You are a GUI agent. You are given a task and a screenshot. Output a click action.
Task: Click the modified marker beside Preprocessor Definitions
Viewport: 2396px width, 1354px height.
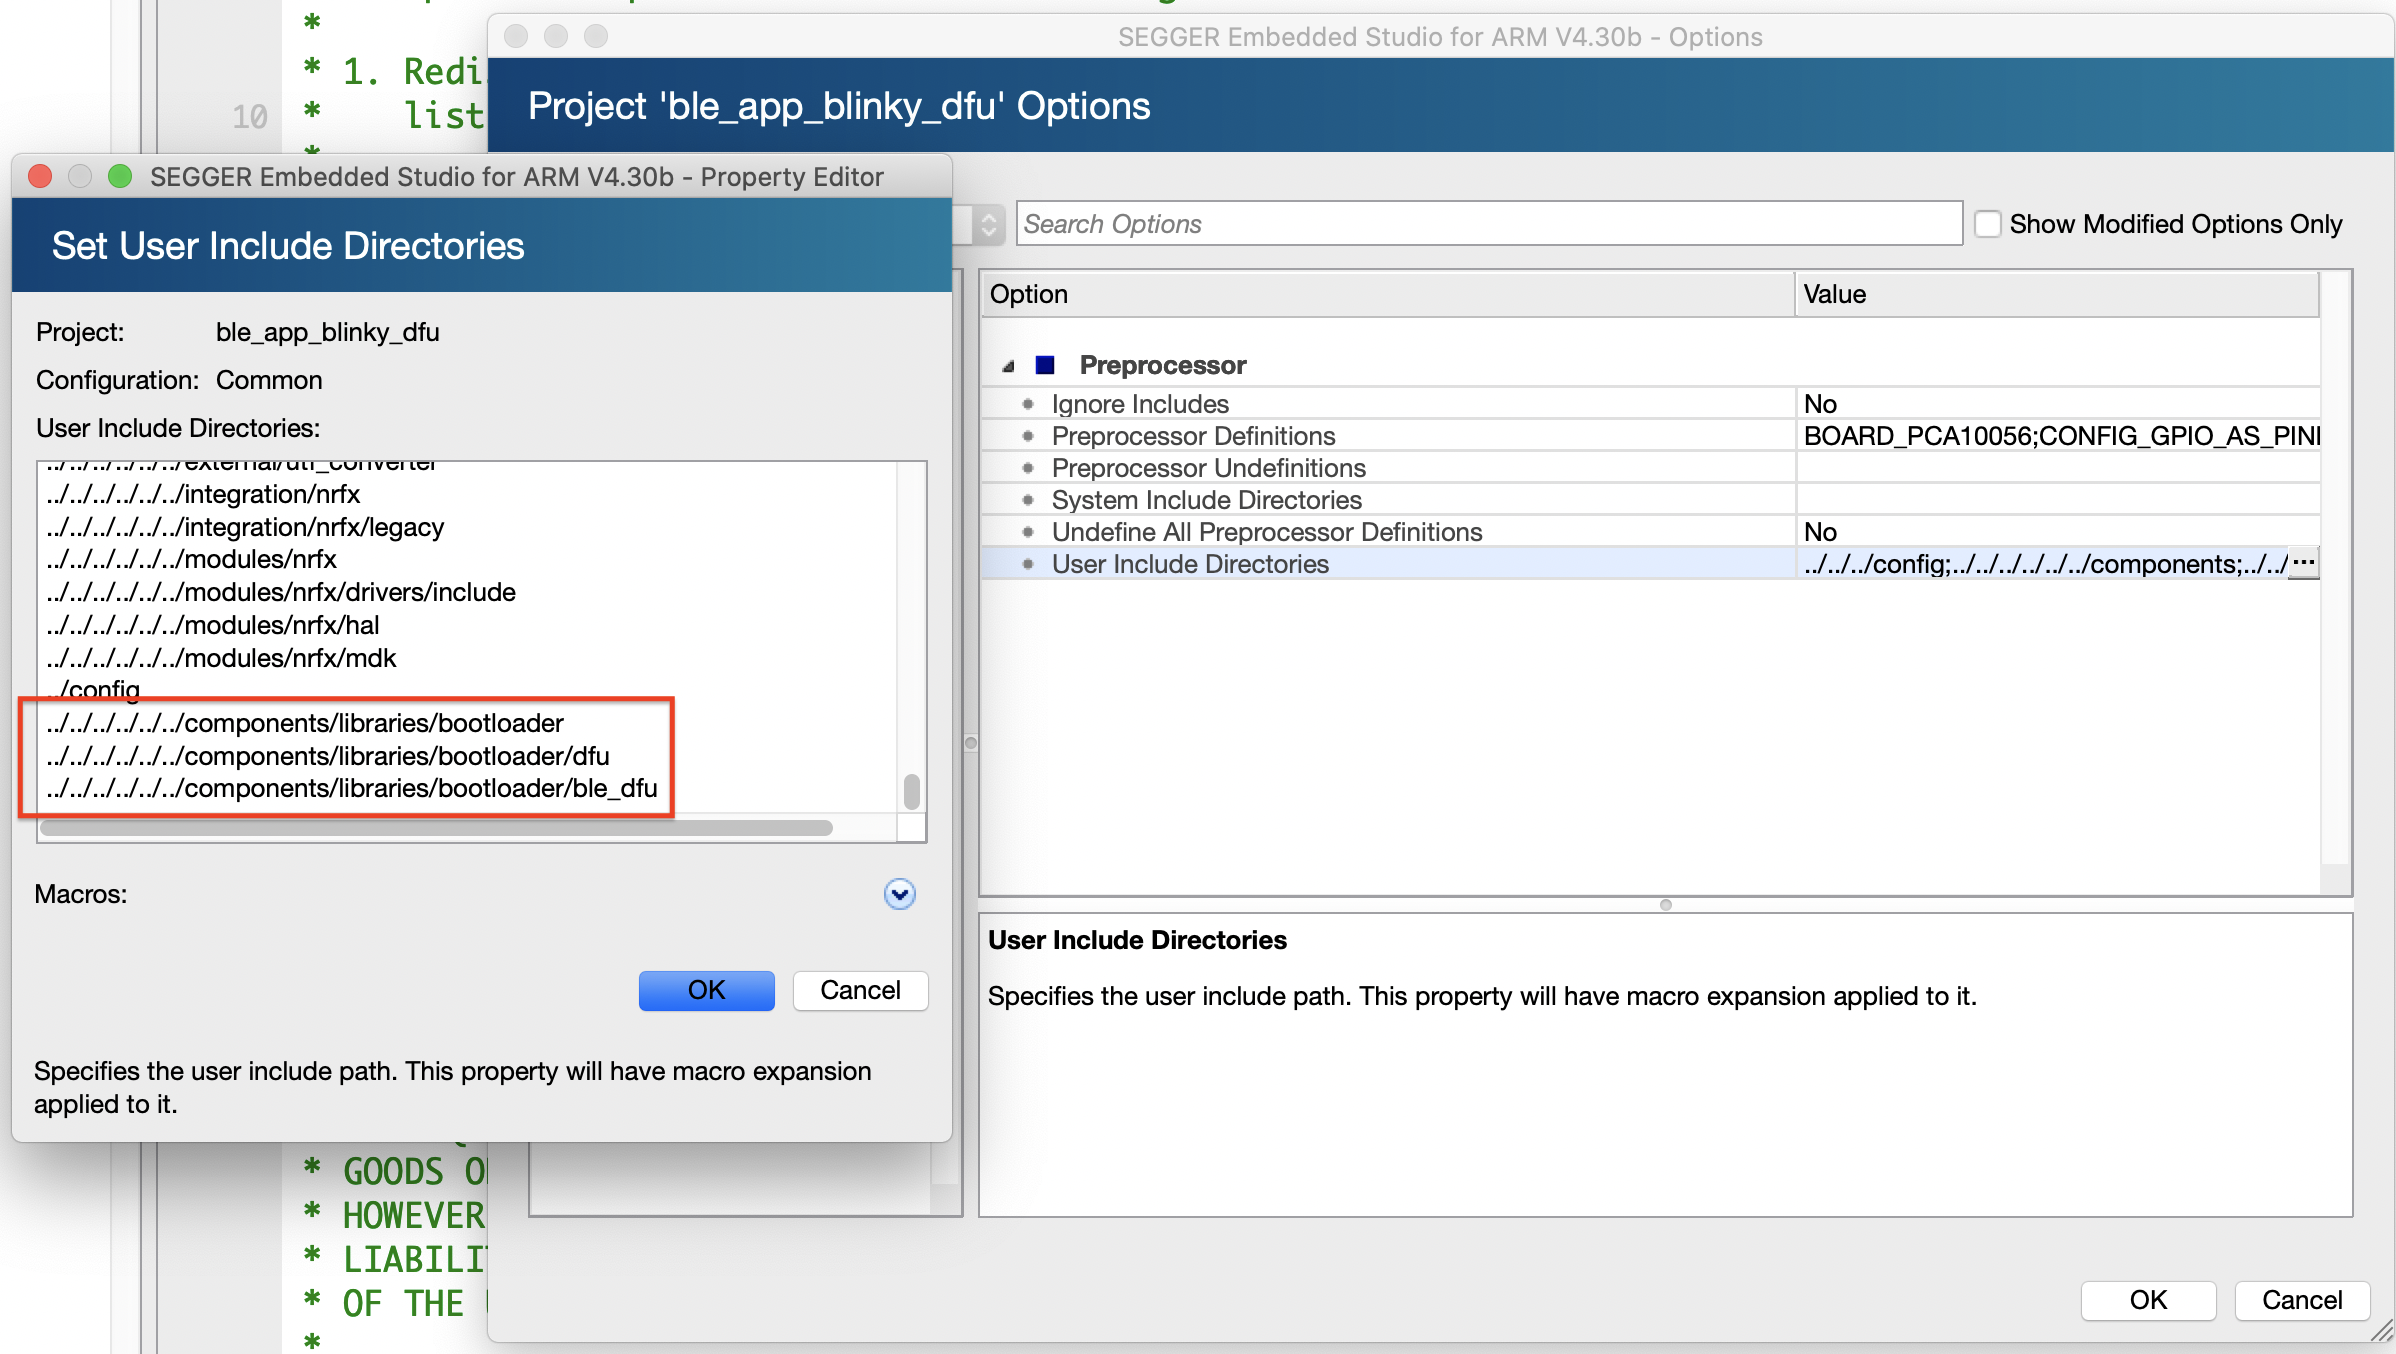tap(1028, 436)
